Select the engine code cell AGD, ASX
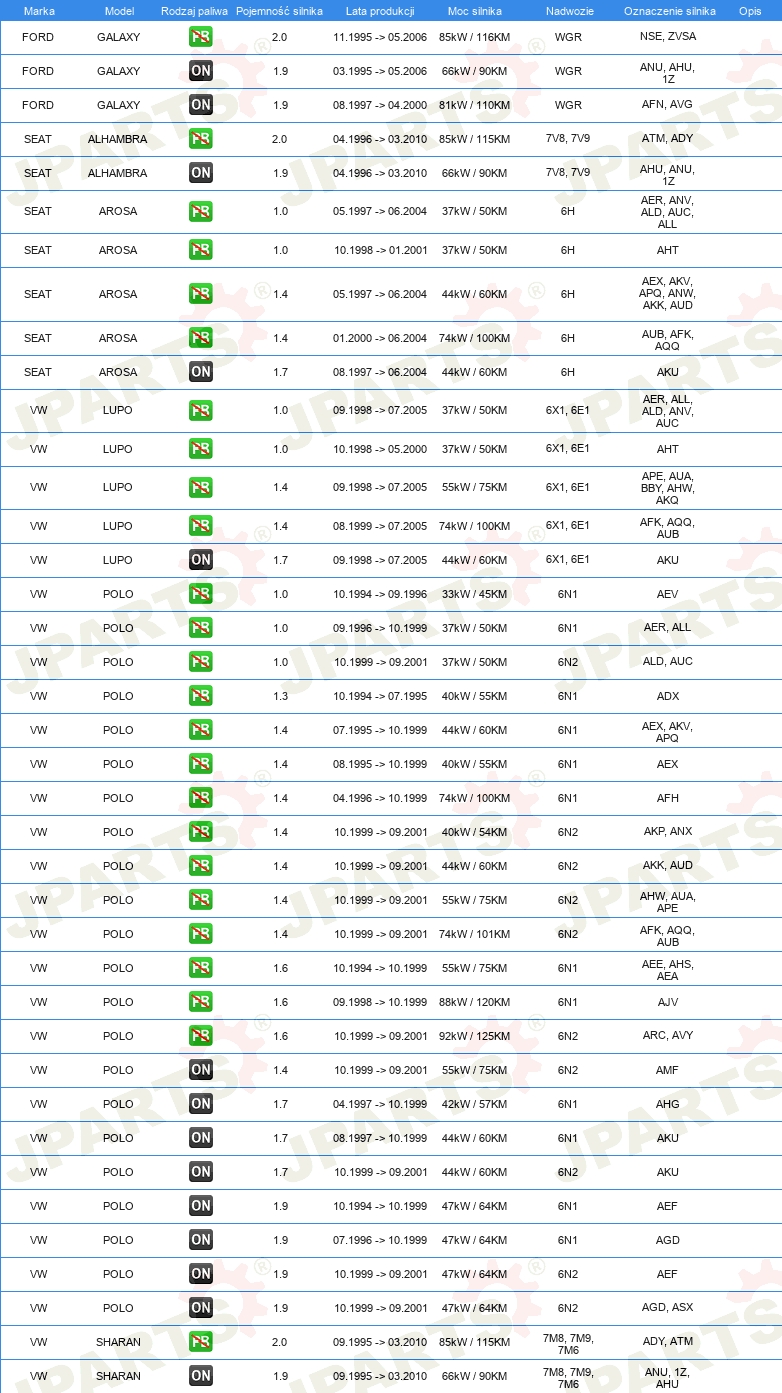782x1393 pixels. [x=667, y=1307]
